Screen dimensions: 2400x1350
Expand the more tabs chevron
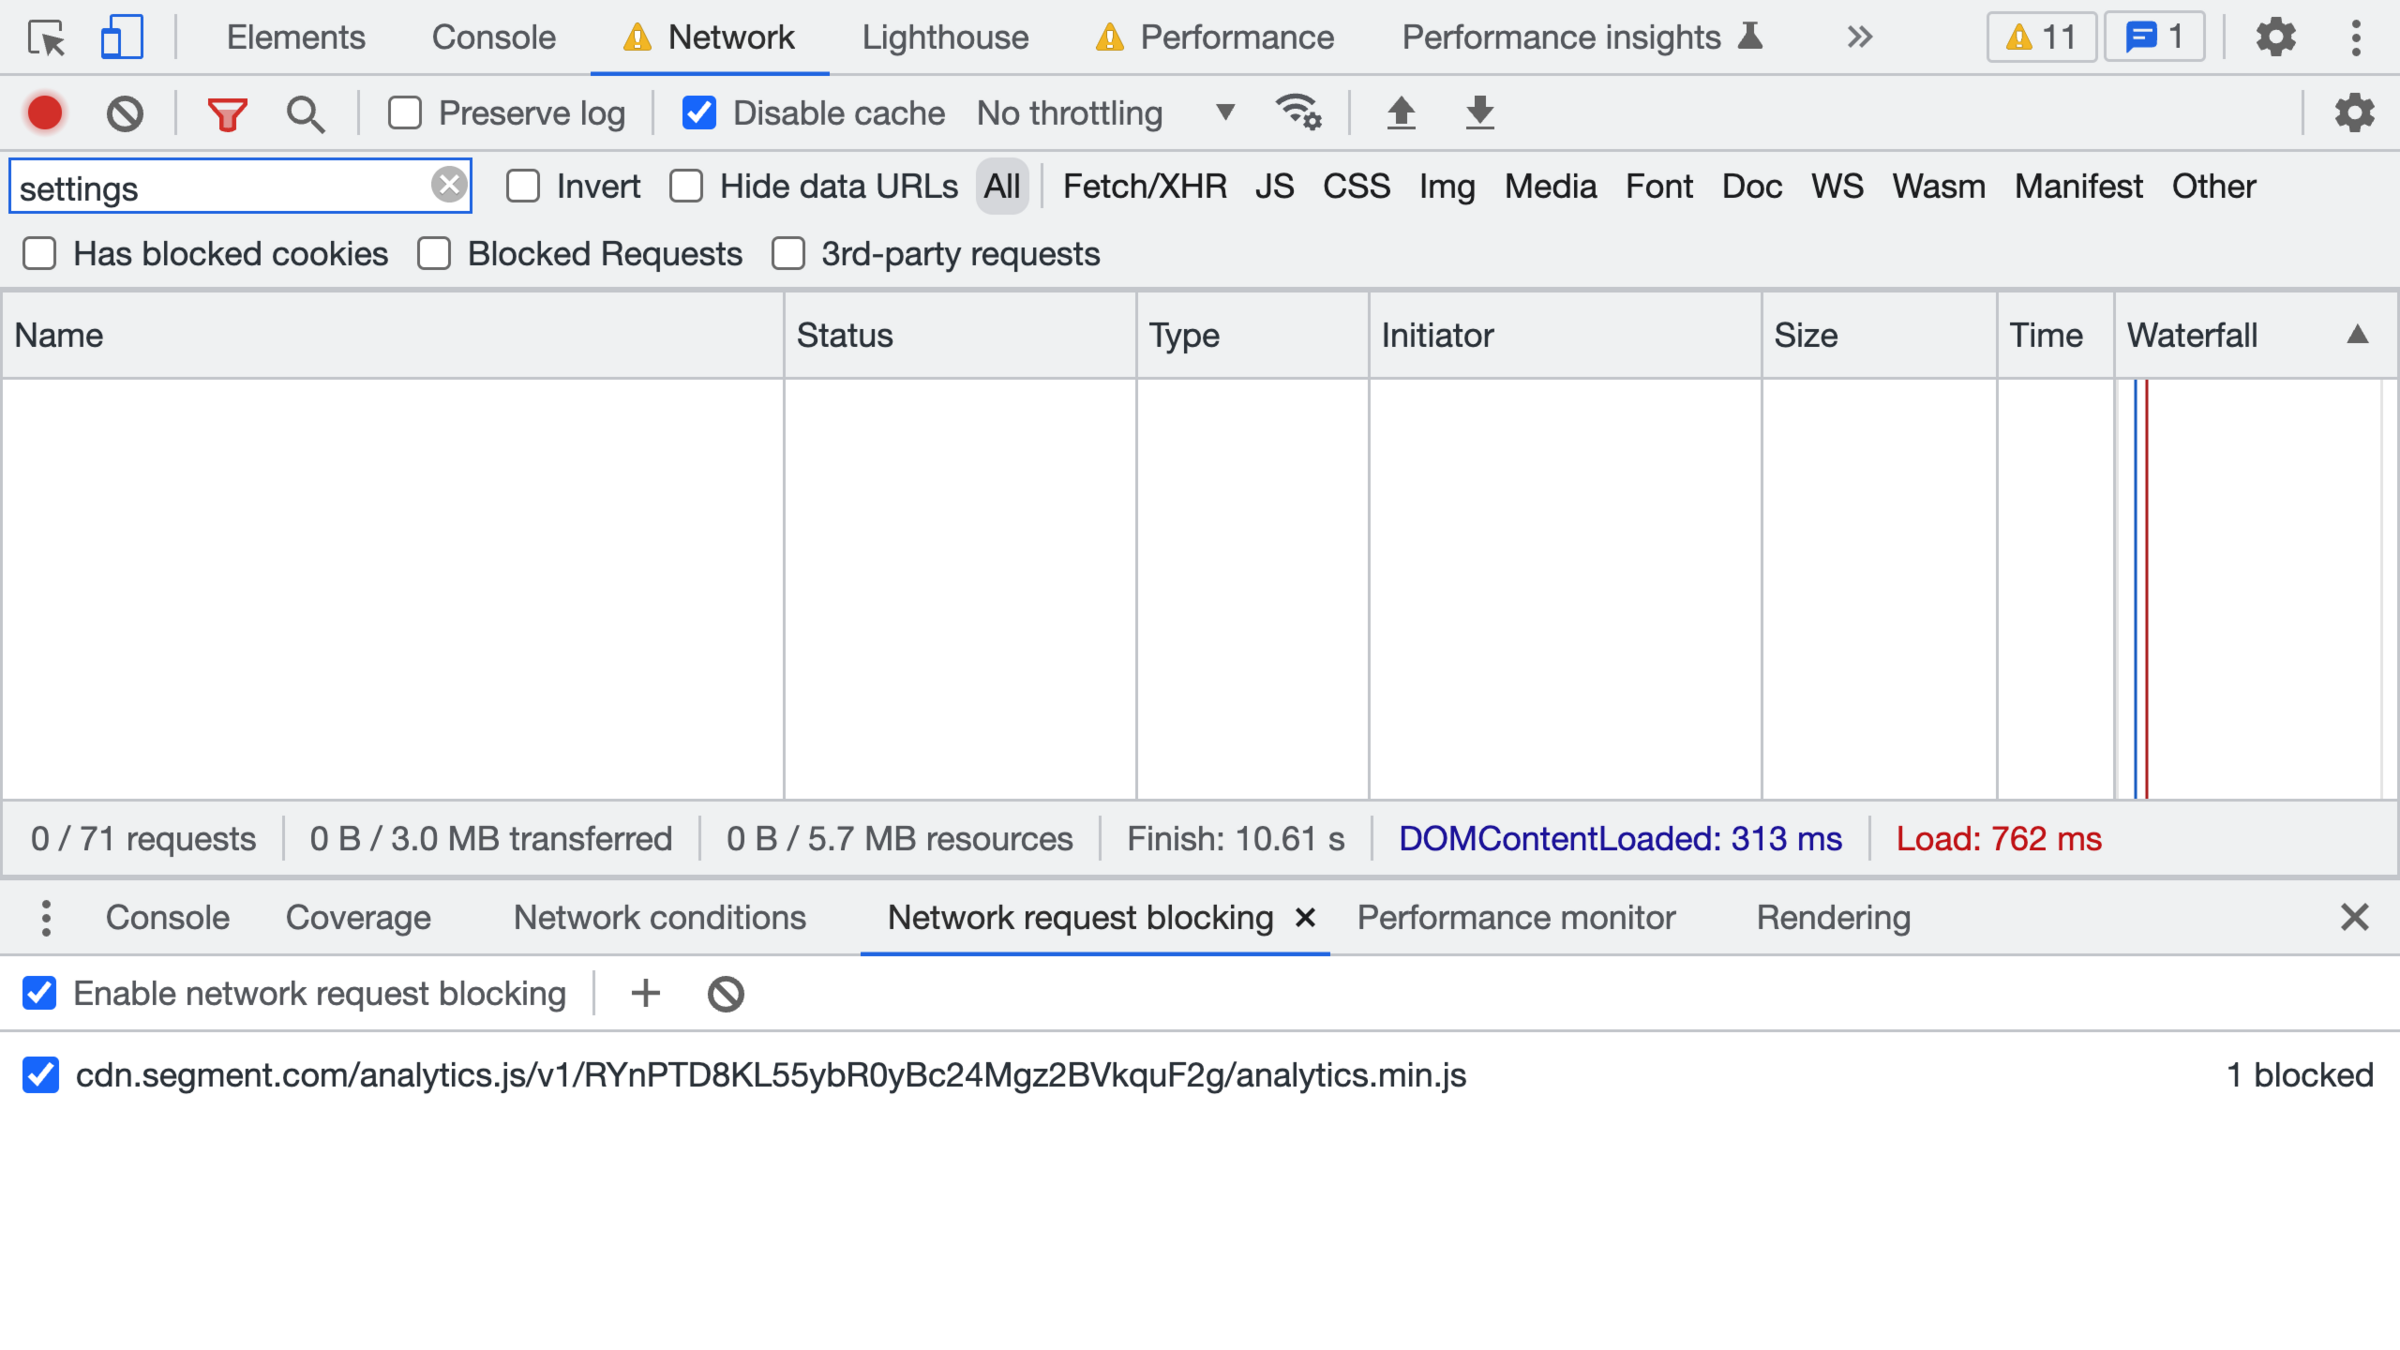[x=1859, y=38]
